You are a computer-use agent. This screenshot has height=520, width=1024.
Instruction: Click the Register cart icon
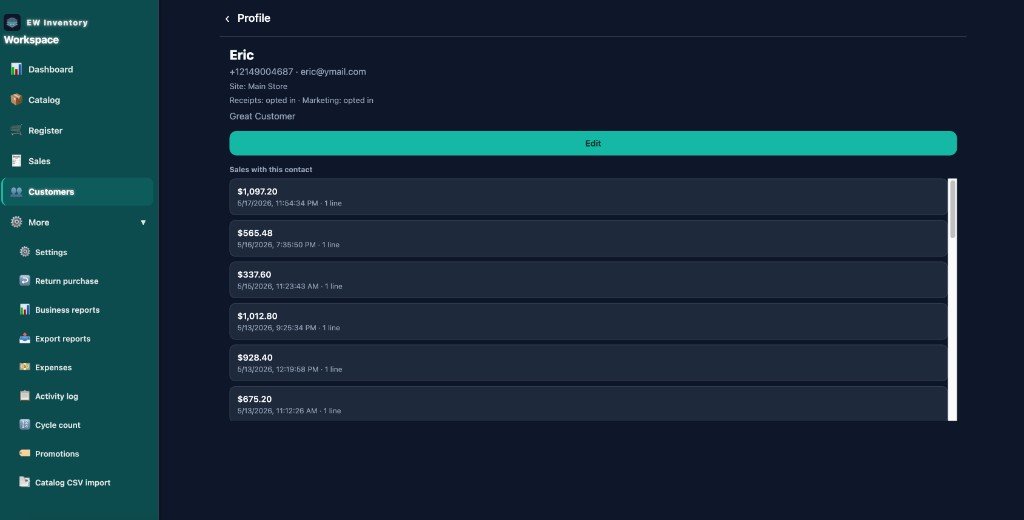[16, 130]
